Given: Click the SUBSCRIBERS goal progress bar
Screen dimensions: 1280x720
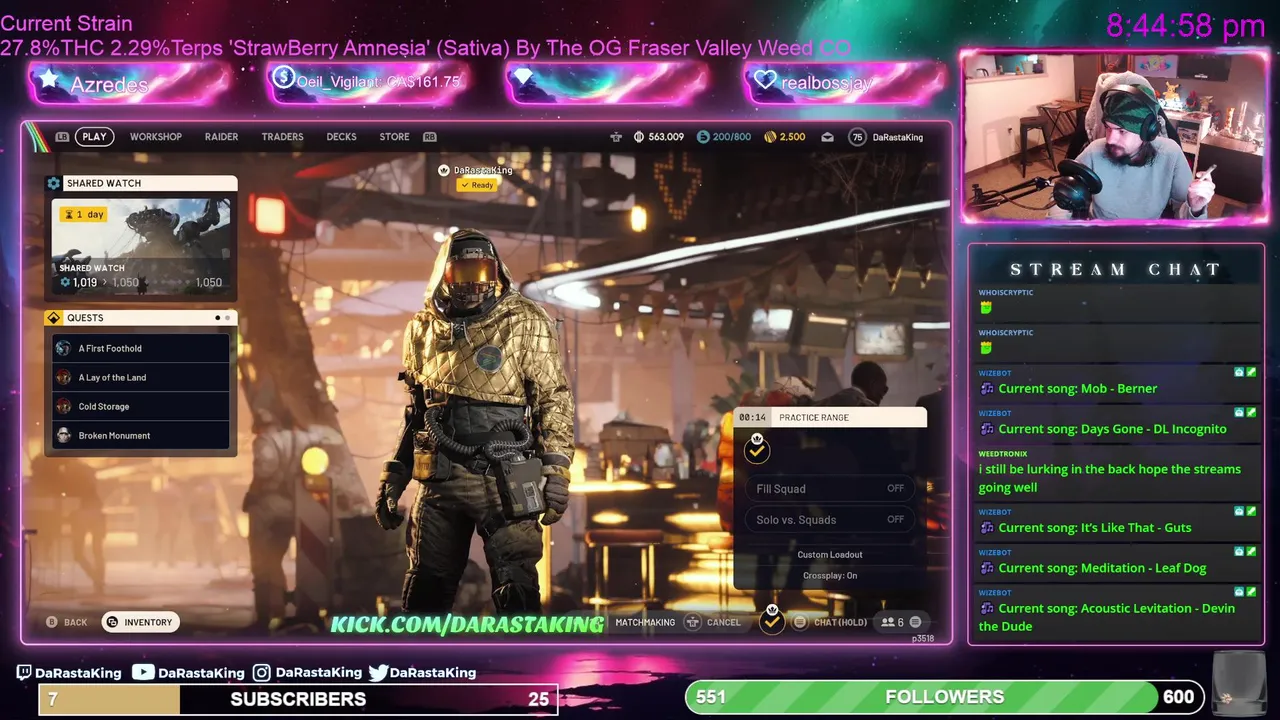Looking at the screenshot, I should click(x=298, y=699).
